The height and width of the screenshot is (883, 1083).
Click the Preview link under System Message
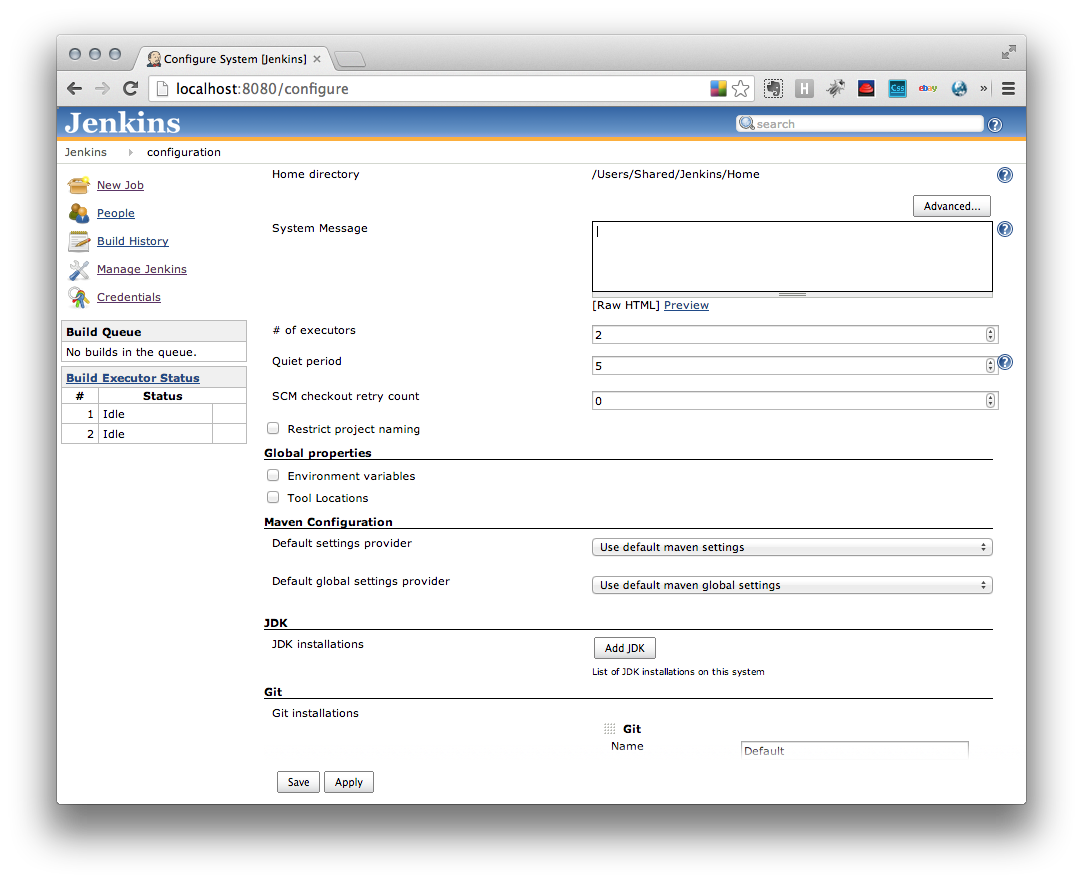686,305
